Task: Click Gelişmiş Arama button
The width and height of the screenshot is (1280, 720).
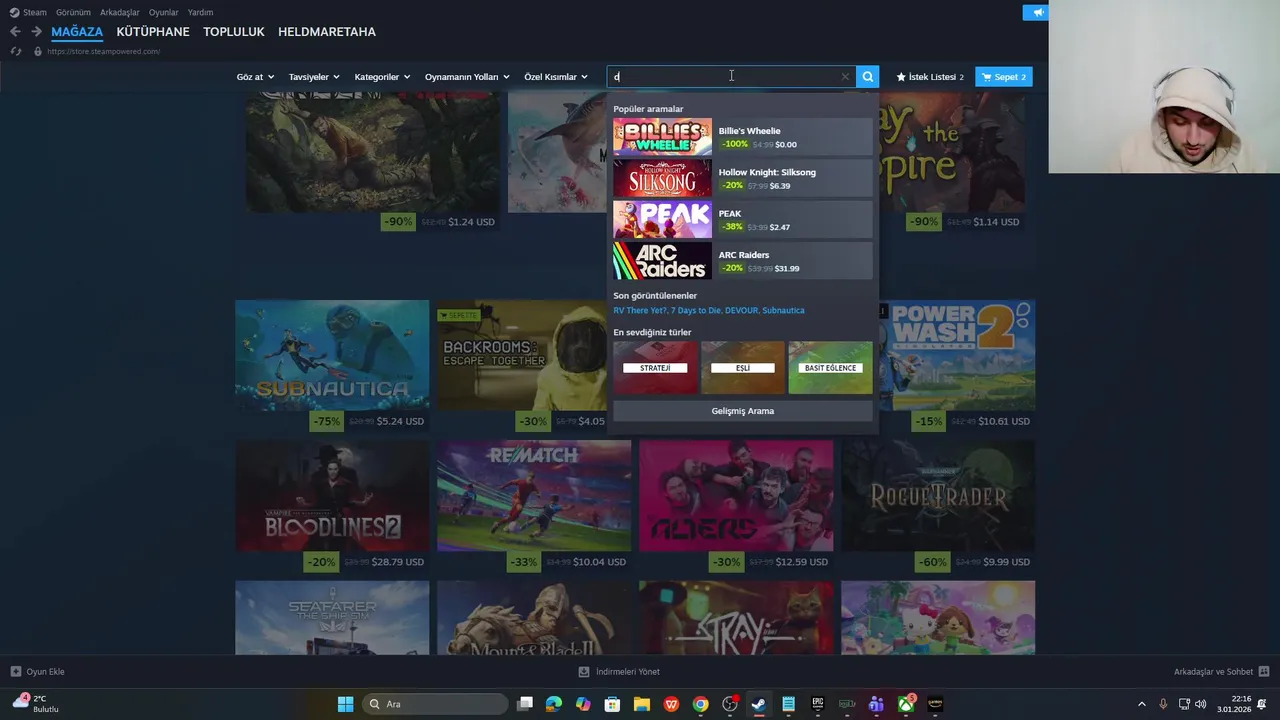Action: [743, 411]
